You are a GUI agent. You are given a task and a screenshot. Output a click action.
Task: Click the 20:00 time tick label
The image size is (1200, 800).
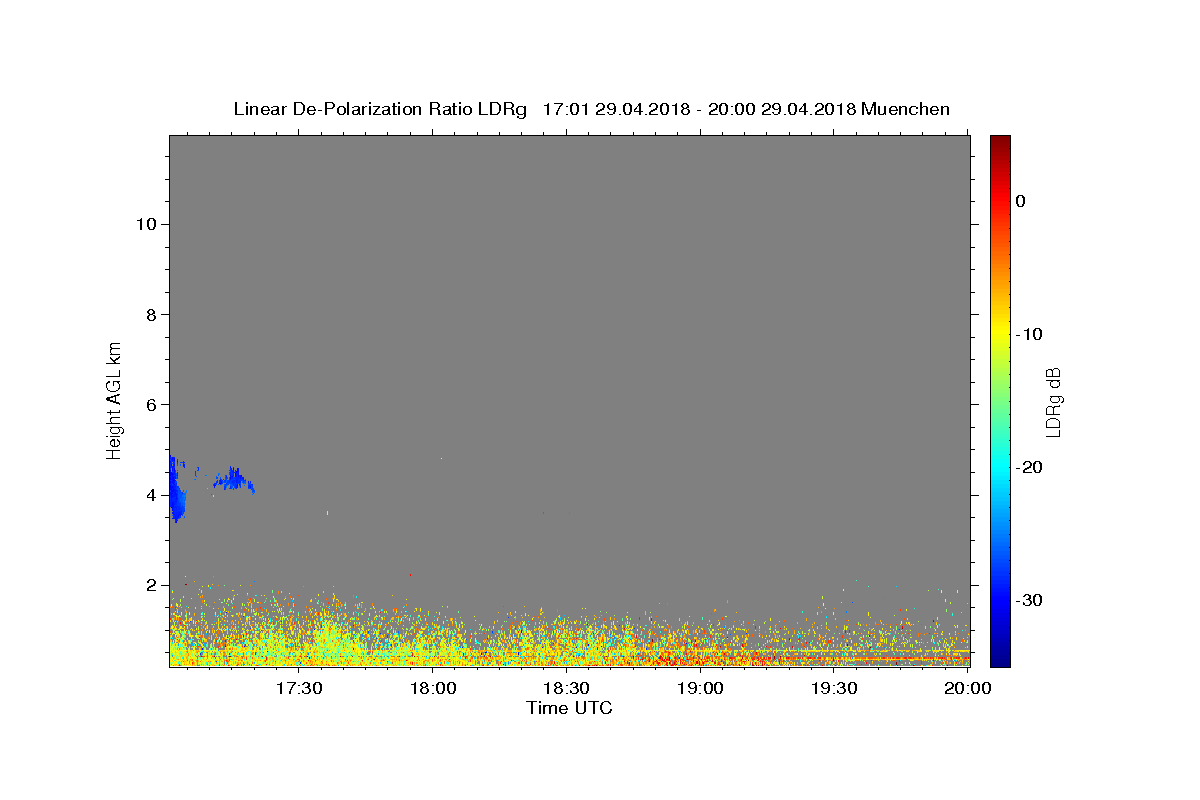click(x=967, y=689)
